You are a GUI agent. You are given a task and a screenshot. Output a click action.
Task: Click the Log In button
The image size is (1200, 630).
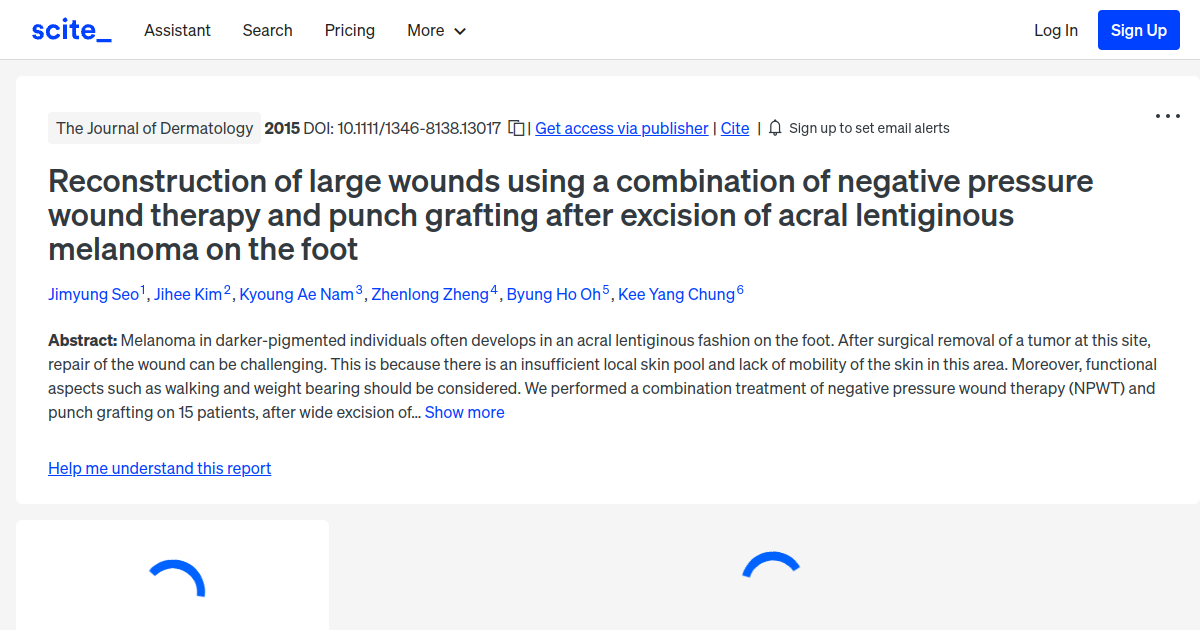(1055, 30)
